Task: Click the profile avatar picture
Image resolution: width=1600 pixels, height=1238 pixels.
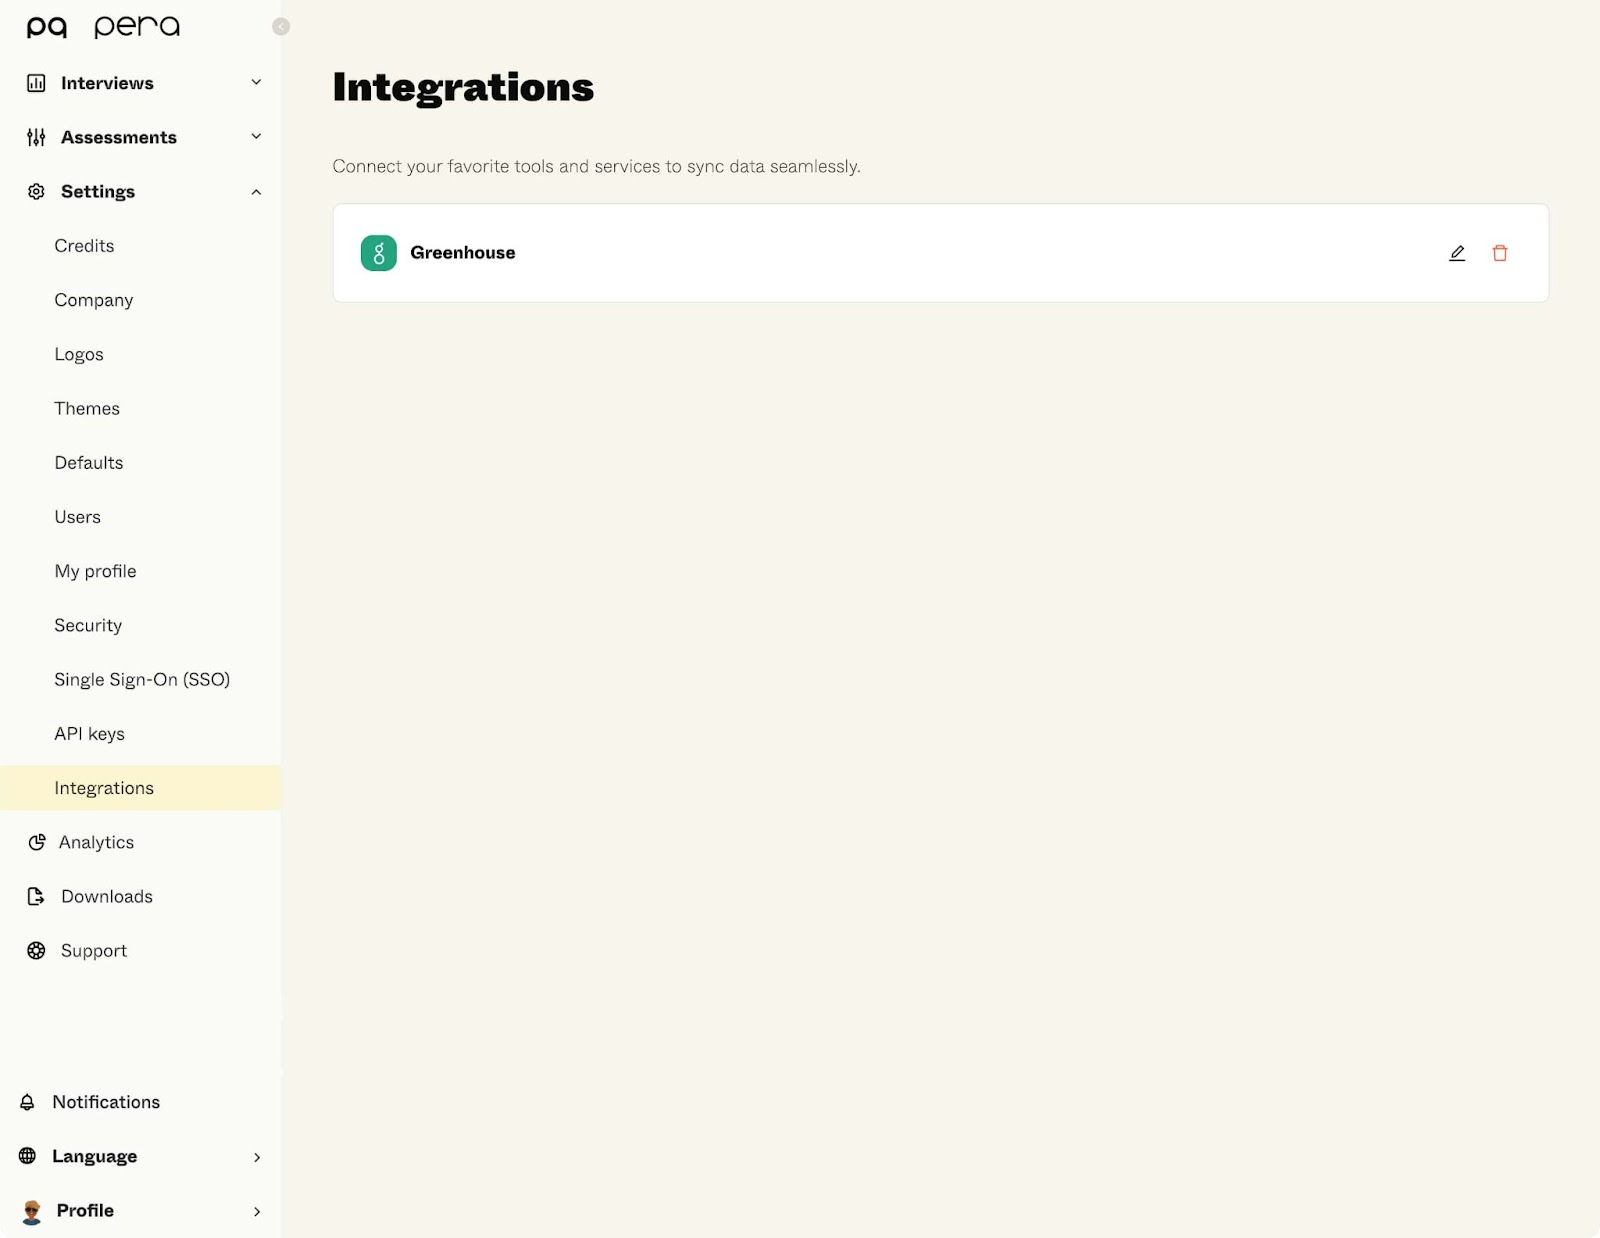Action: (32, 1211)
